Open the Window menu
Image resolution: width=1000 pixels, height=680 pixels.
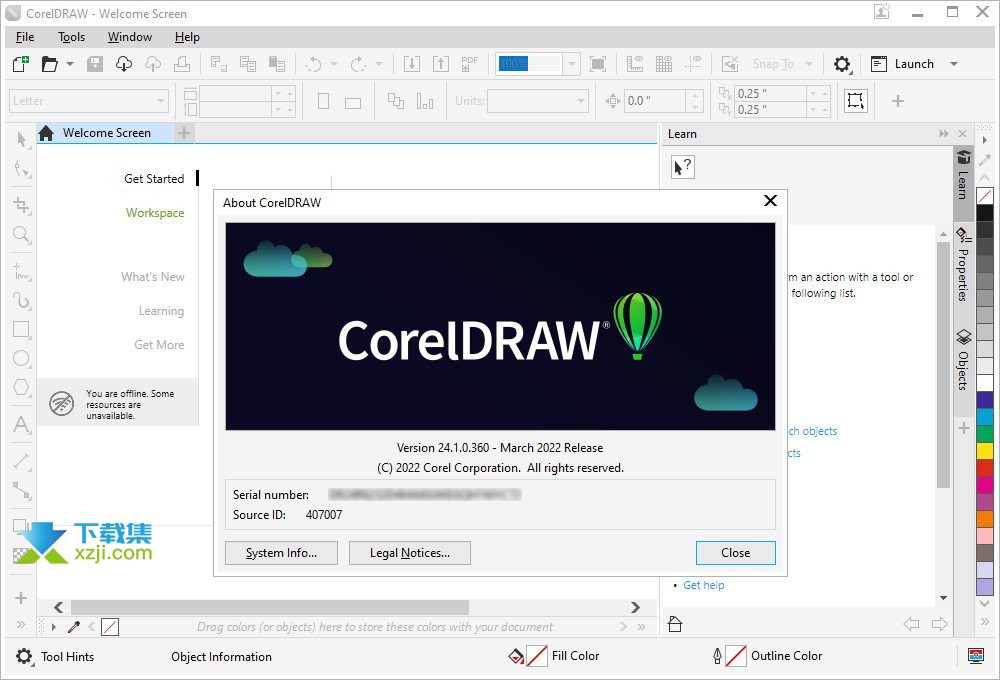pyautogui.click(x=130, y=37)
